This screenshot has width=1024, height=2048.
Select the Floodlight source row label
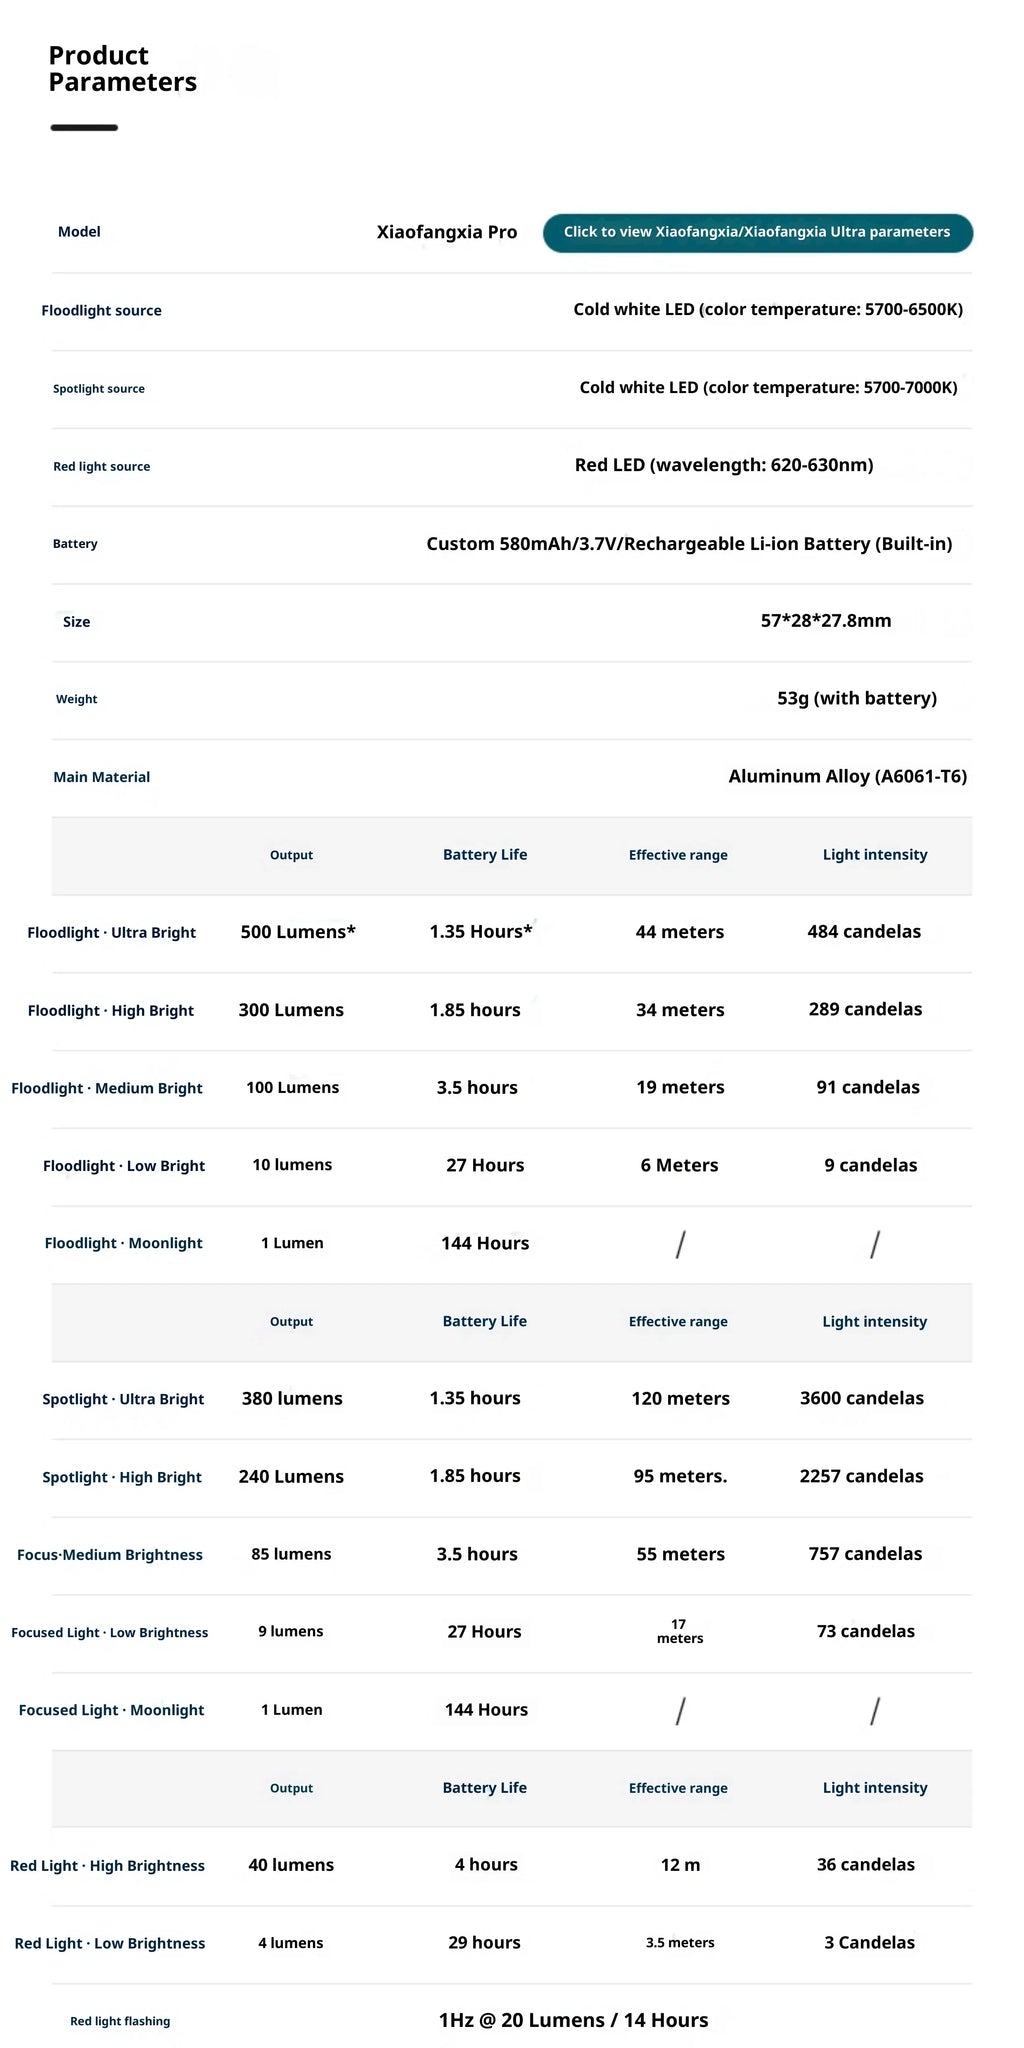[x=101, y=311]
